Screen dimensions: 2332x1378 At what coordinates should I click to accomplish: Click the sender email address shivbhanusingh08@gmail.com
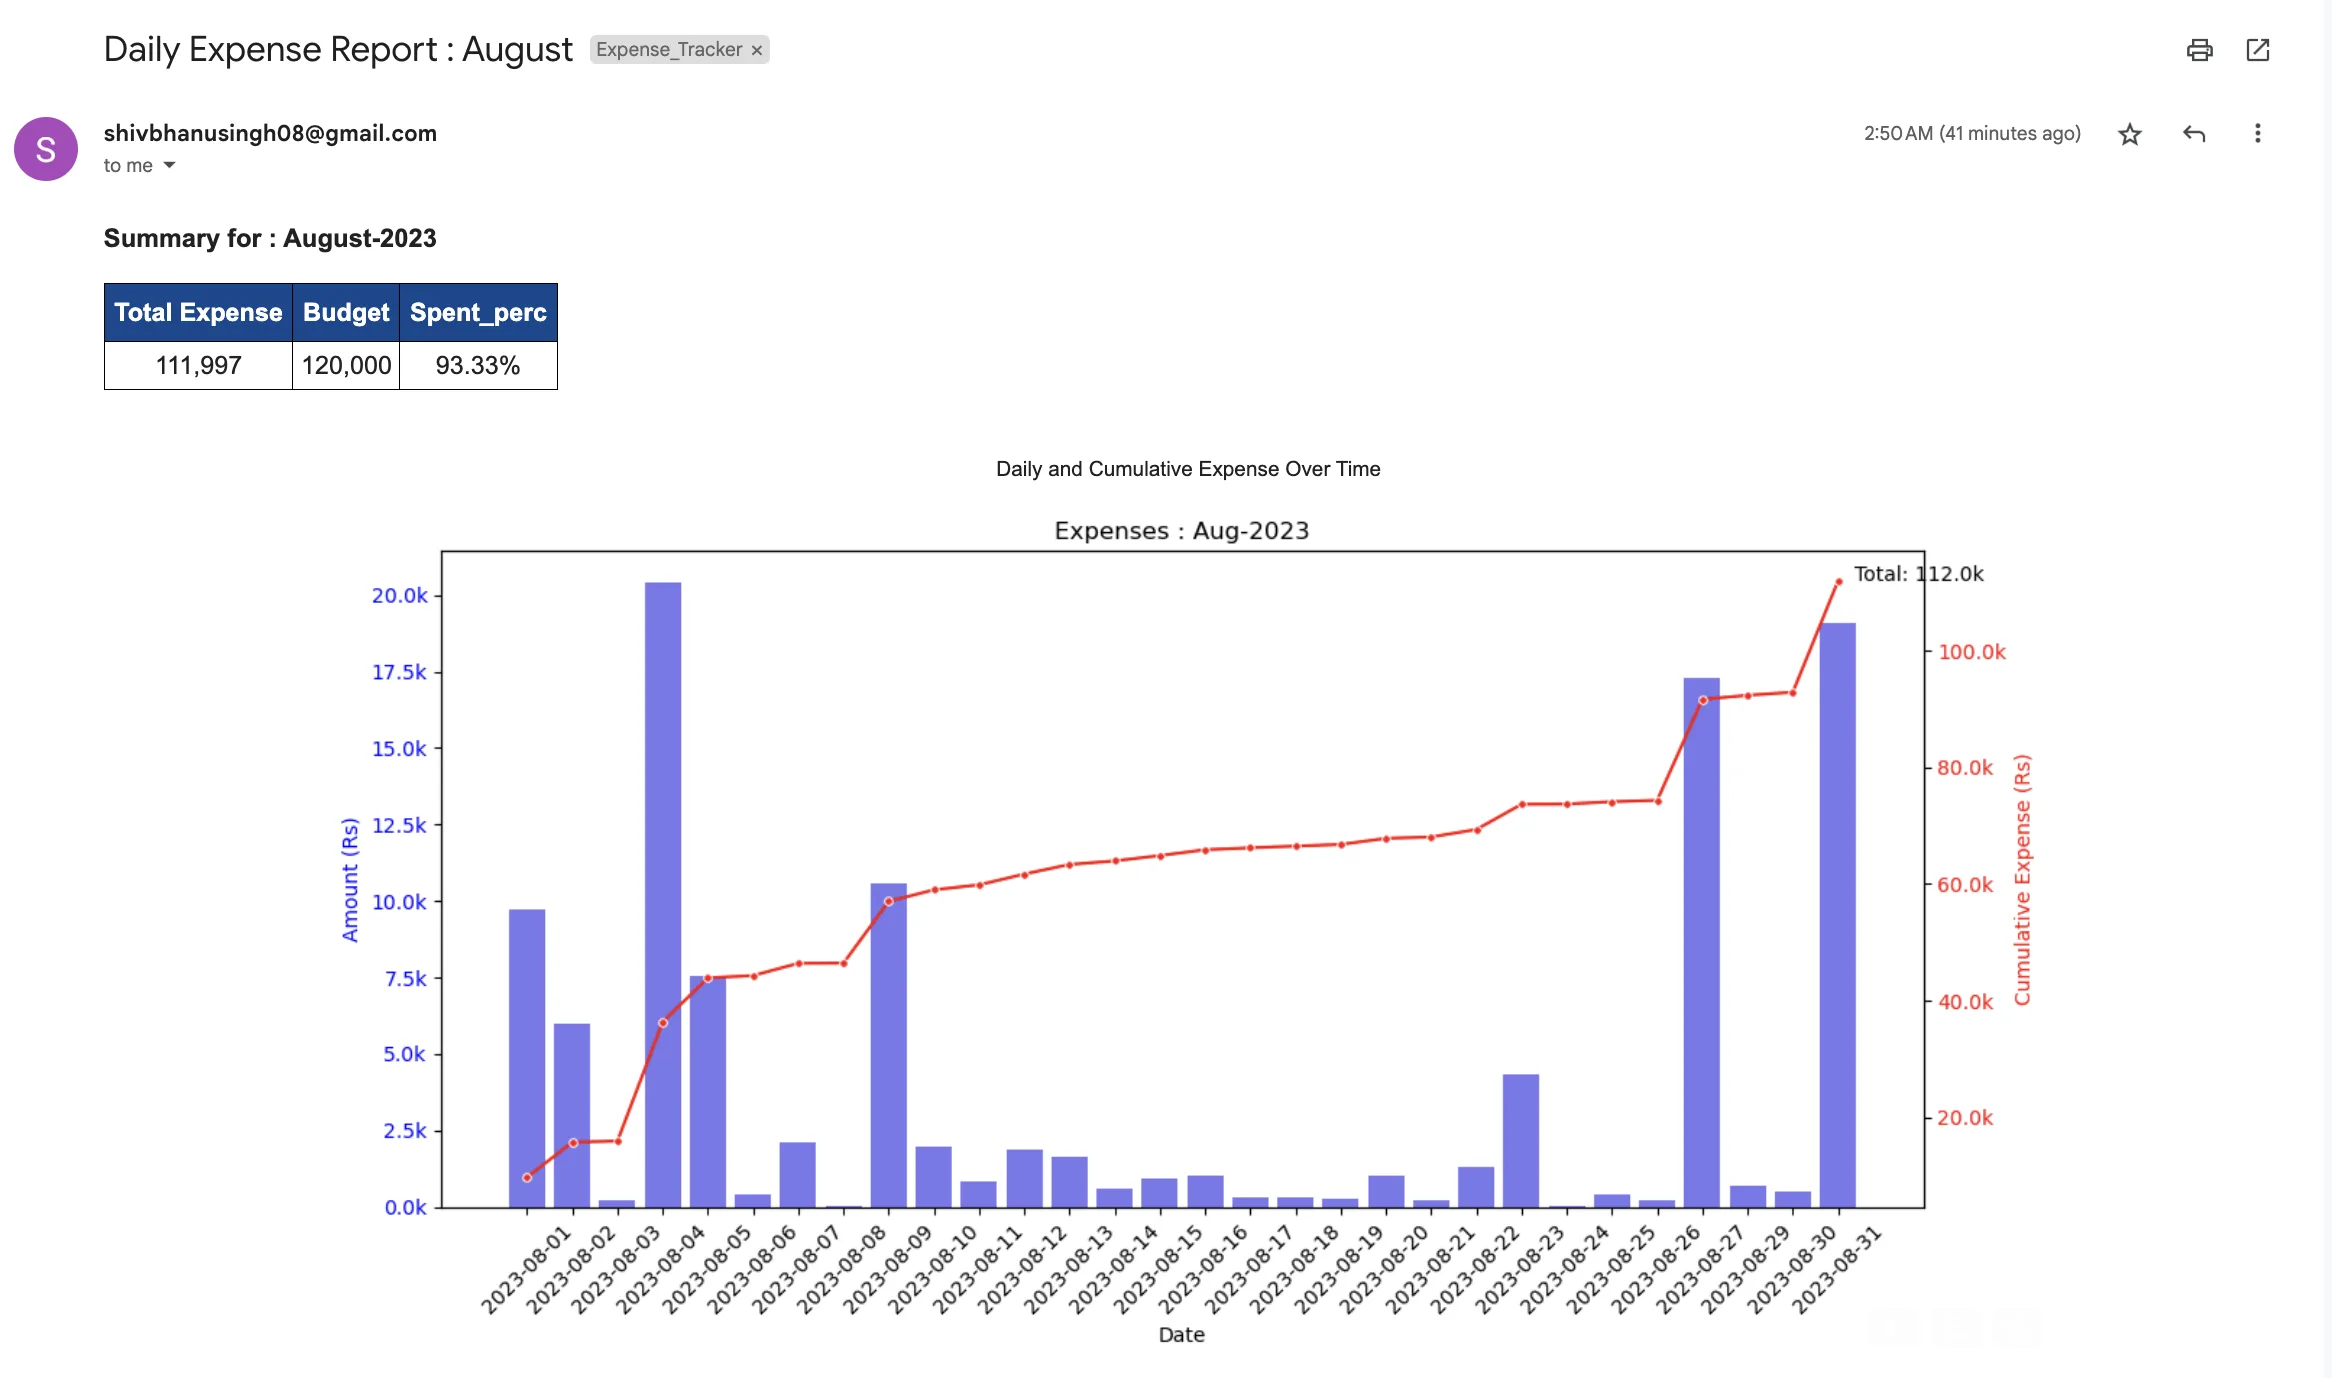coord(269,132)
